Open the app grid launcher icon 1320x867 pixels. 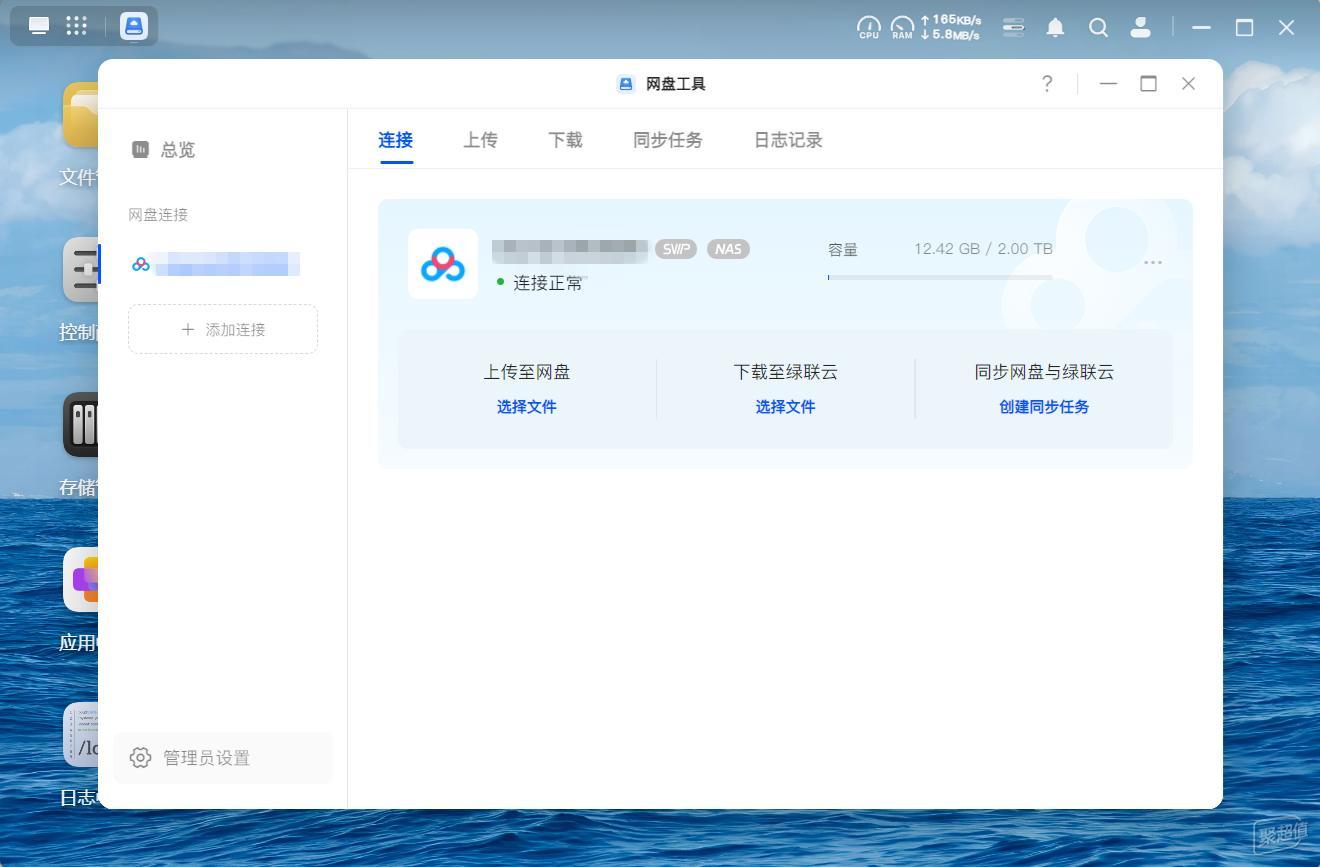(77, 26)
